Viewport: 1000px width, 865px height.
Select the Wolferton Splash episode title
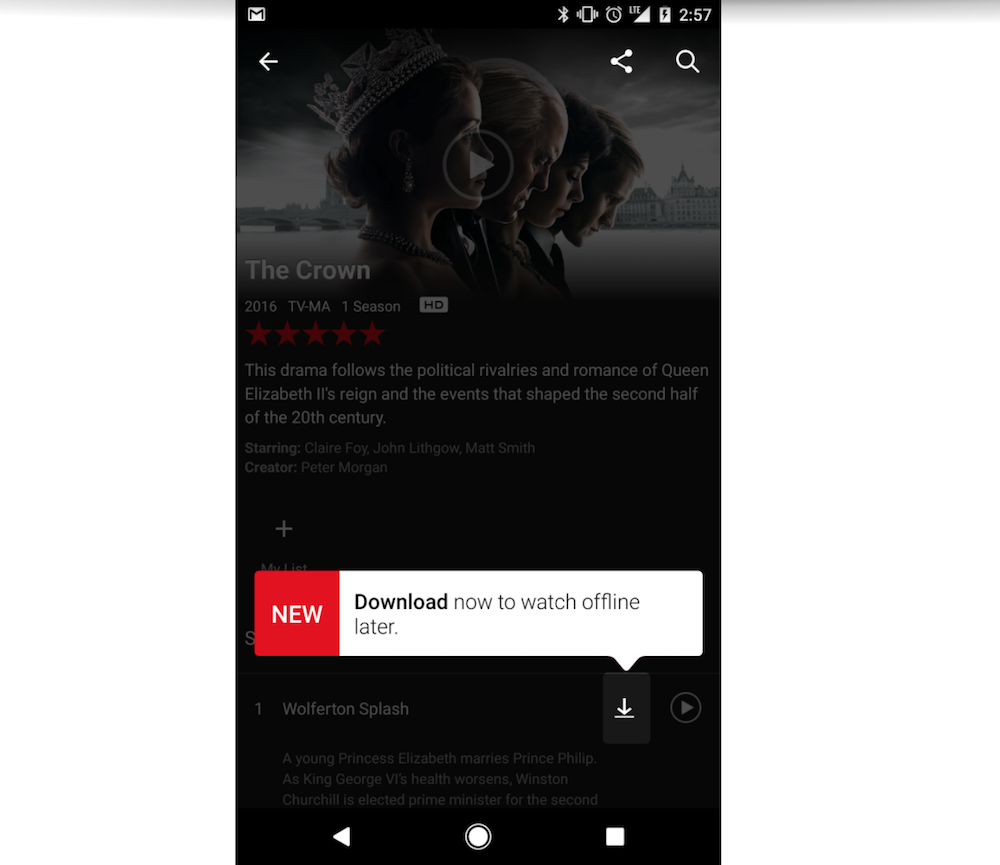346,709
